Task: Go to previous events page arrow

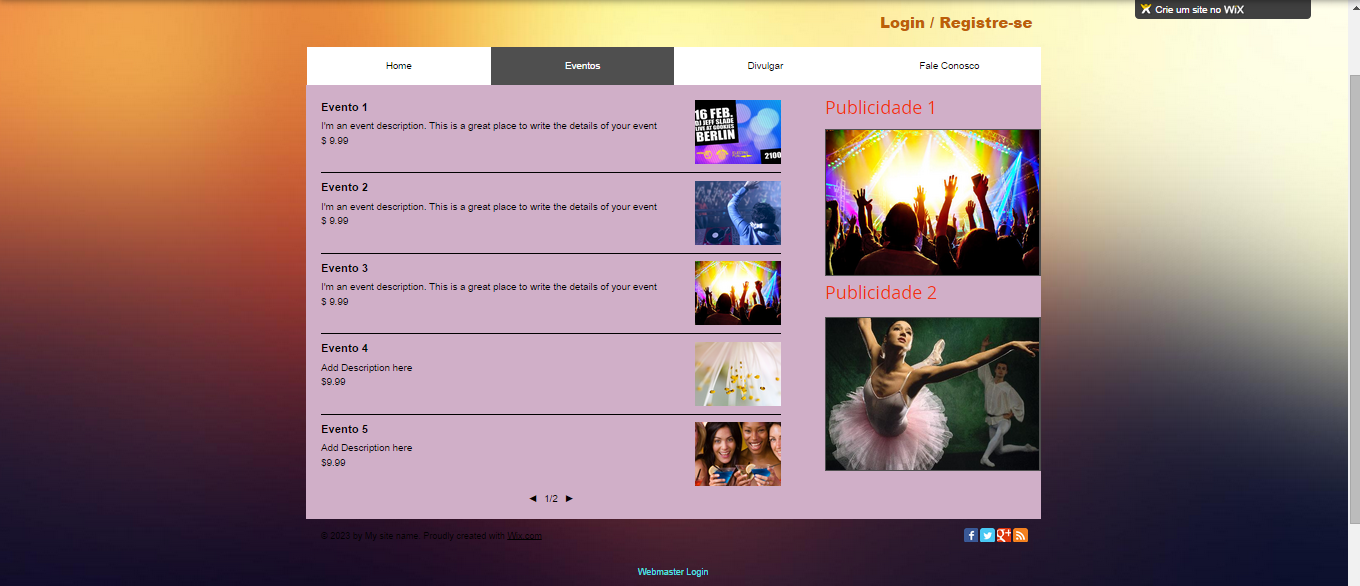Action: coord(533,498)
